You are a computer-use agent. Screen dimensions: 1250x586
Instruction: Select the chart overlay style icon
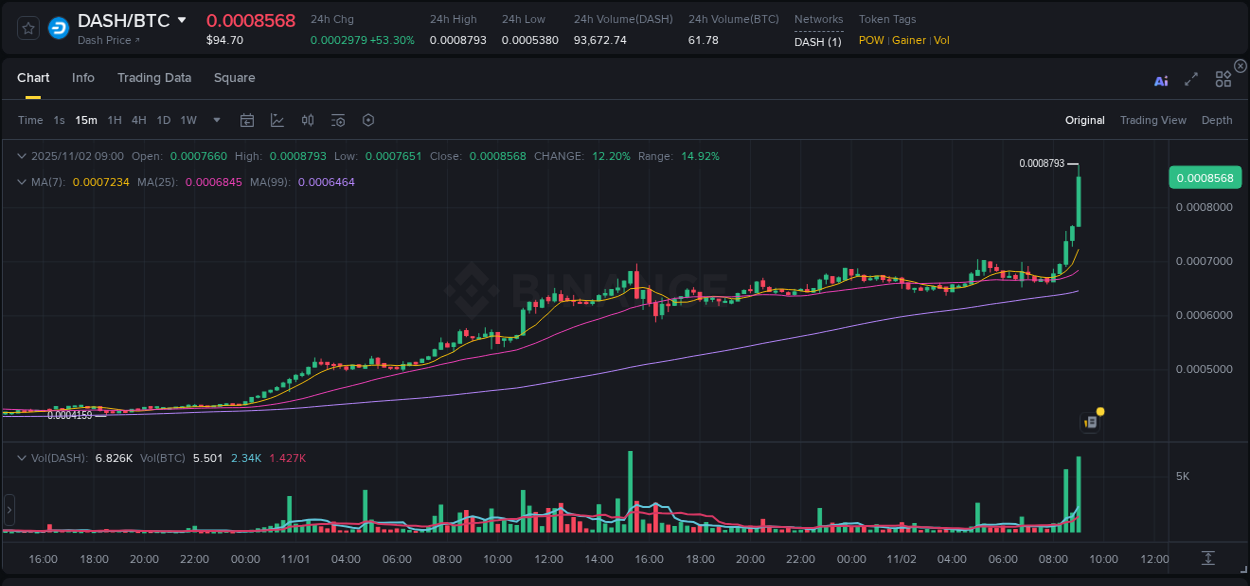pos(275,120)
